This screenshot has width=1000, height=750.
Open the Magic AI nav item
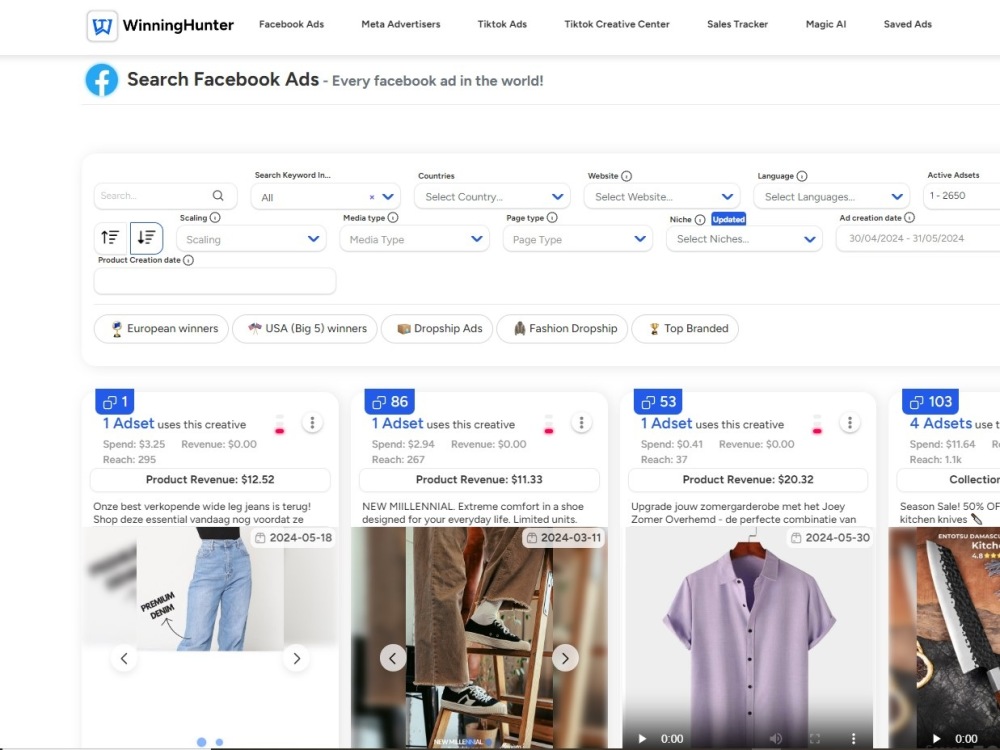(826, 24)
